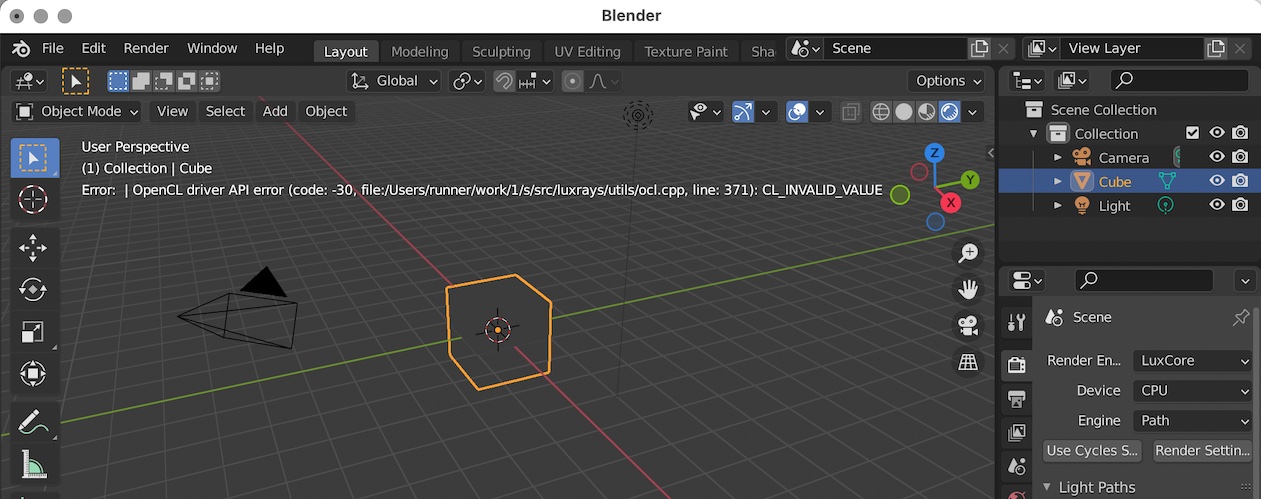Click the zoom magnifier in viewport
The width and height of the screenshot is (1261, 499).
[x=968, y=254]
